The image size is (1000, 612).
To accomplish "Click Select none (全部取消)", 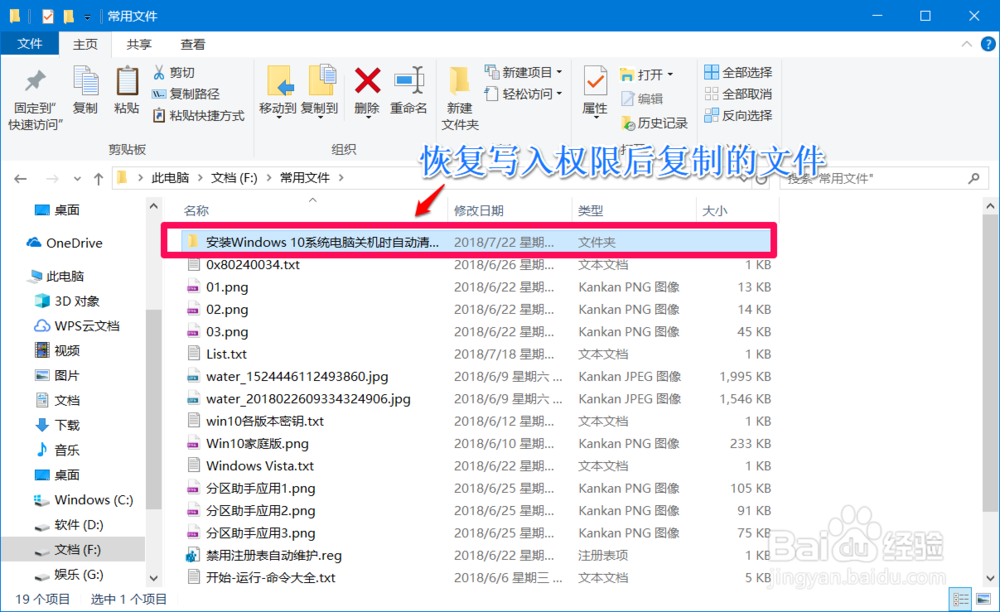I will pyautogui.click(x=738, y=94).
